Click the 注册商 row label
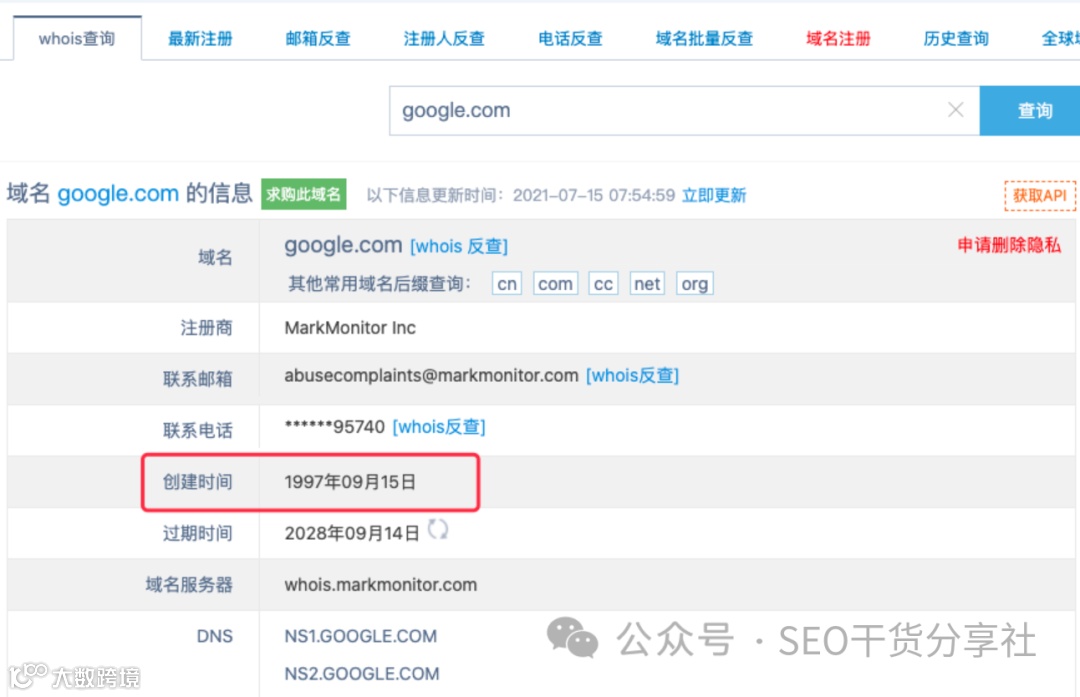 206,328
